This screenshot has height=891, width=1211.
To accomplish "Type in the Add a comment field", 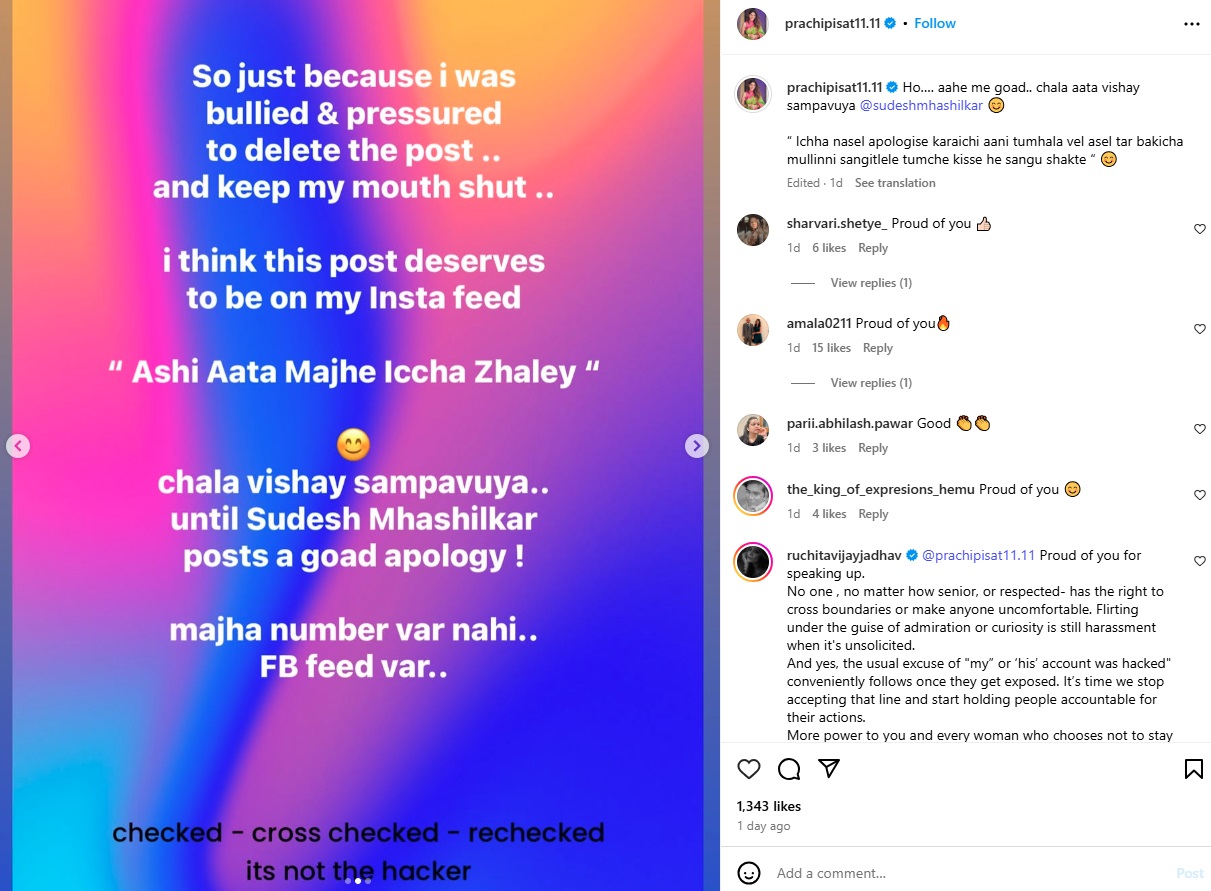I will coord(960,873).
